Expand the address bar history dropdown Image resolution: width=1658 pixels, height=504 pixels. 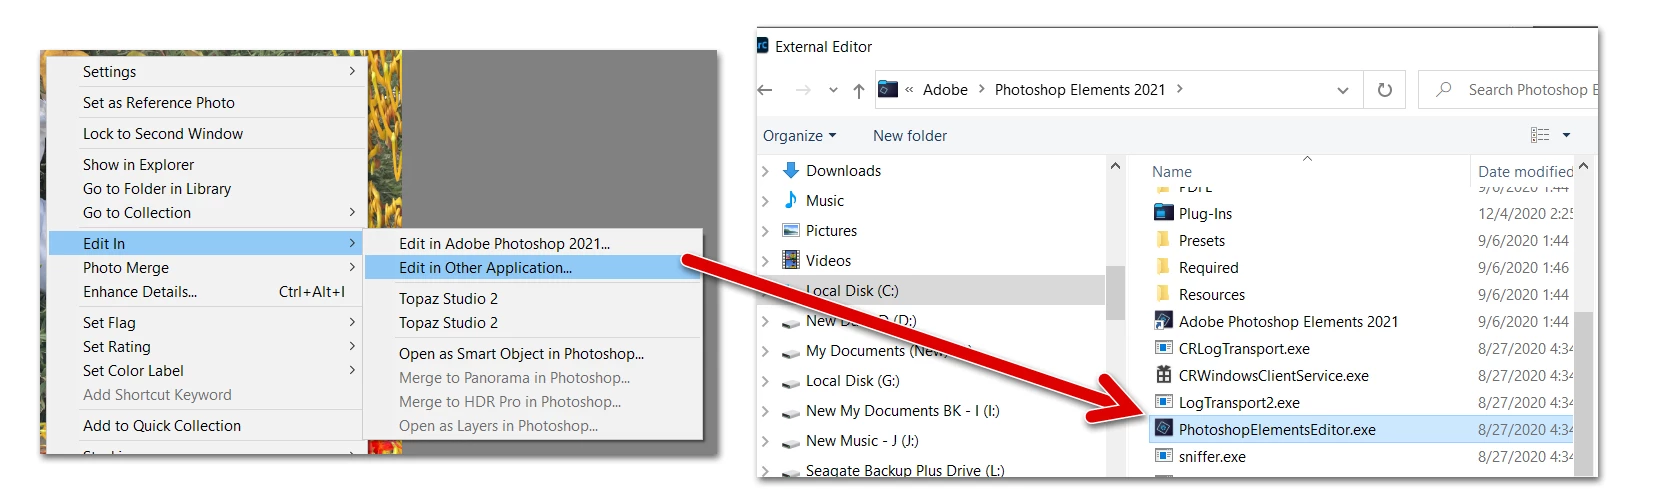tap(1342, 90)
